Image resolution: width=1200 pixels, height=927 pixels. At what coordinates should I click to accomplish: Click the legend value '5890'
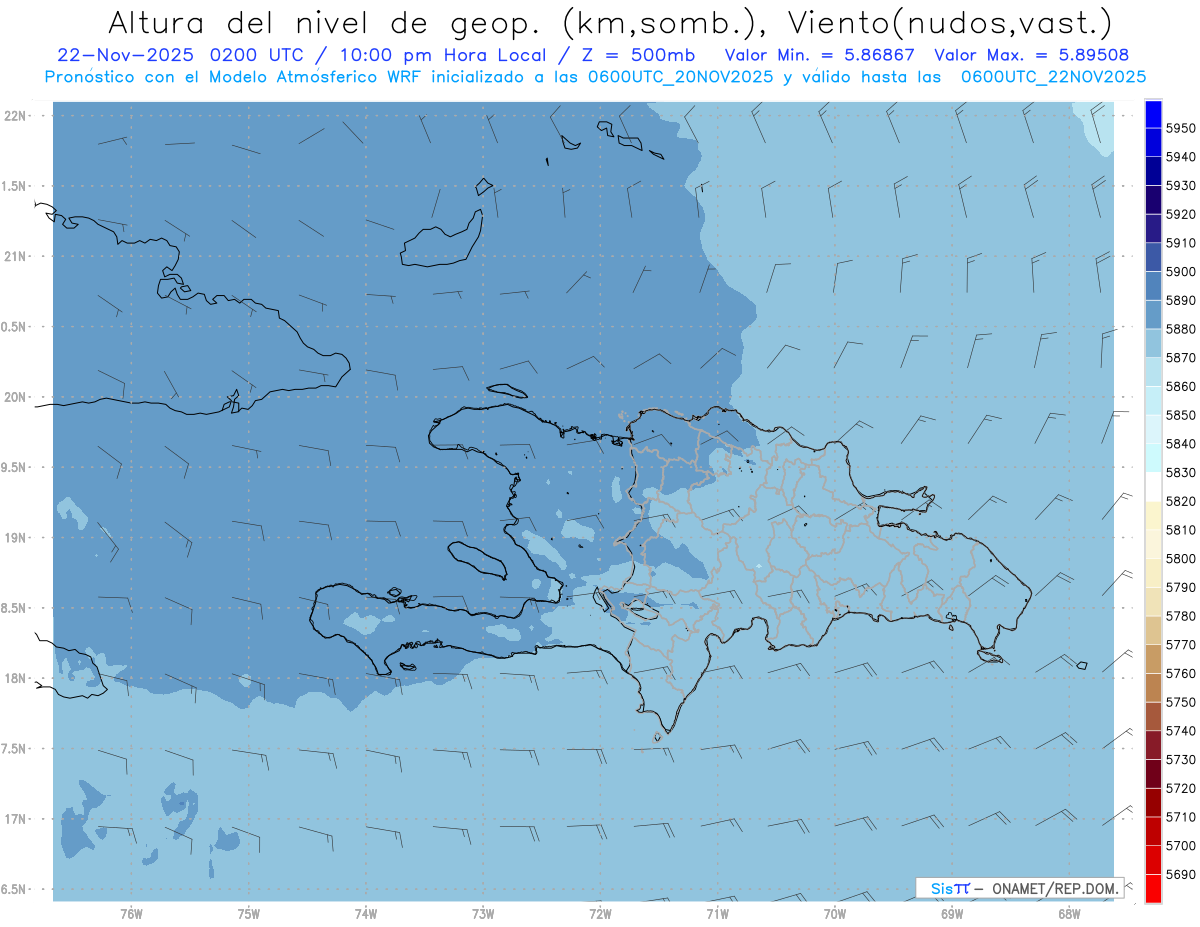(1180, 300)
